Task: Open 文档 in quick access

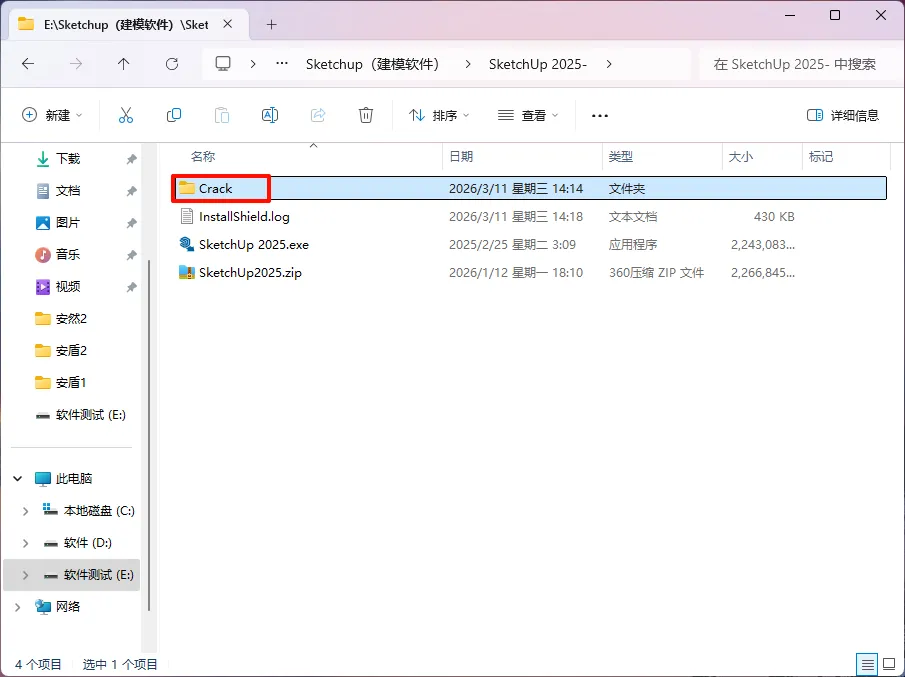Action: coord(68,191)
